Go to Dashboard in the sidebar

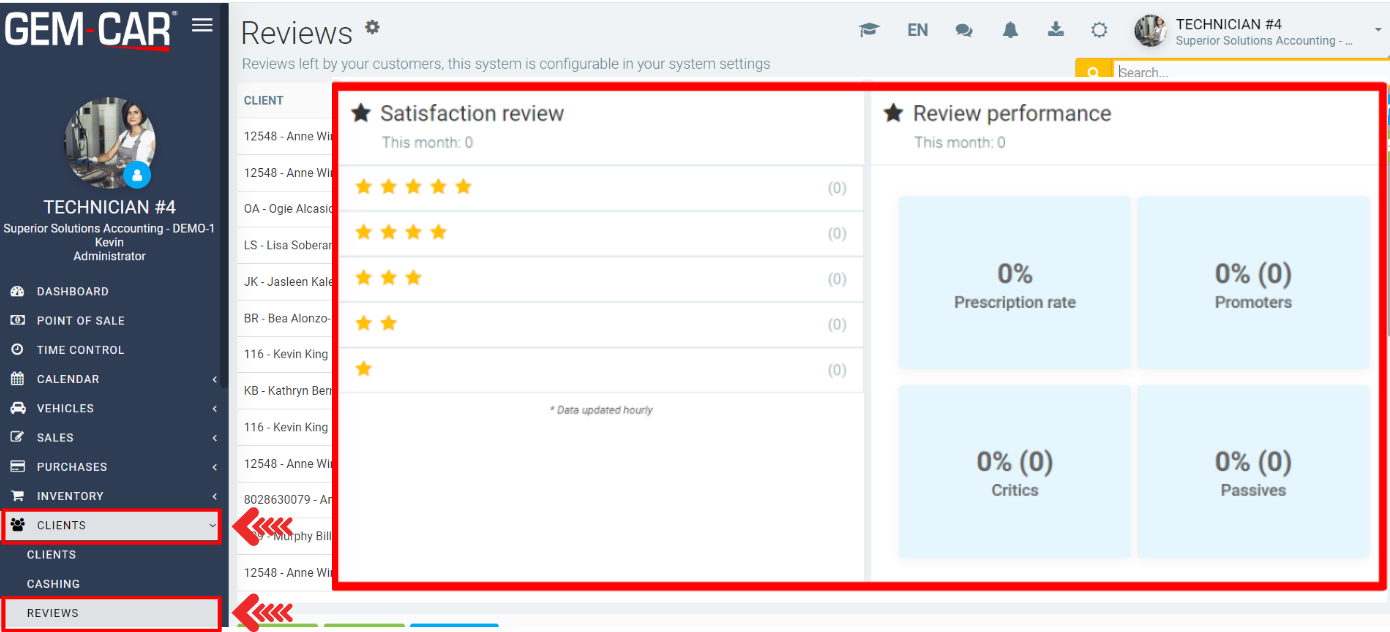(x=72, y=291)
